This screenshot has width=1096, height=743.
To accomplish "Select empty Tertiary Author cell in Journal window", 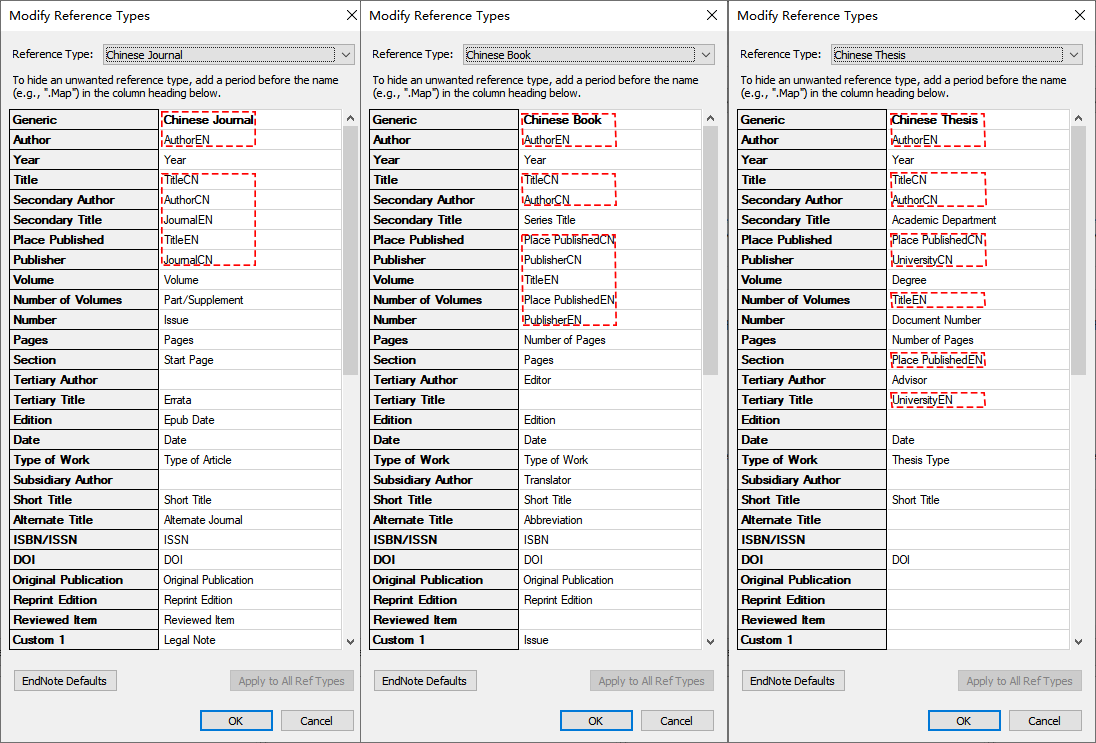I will (x=250, y=380).
